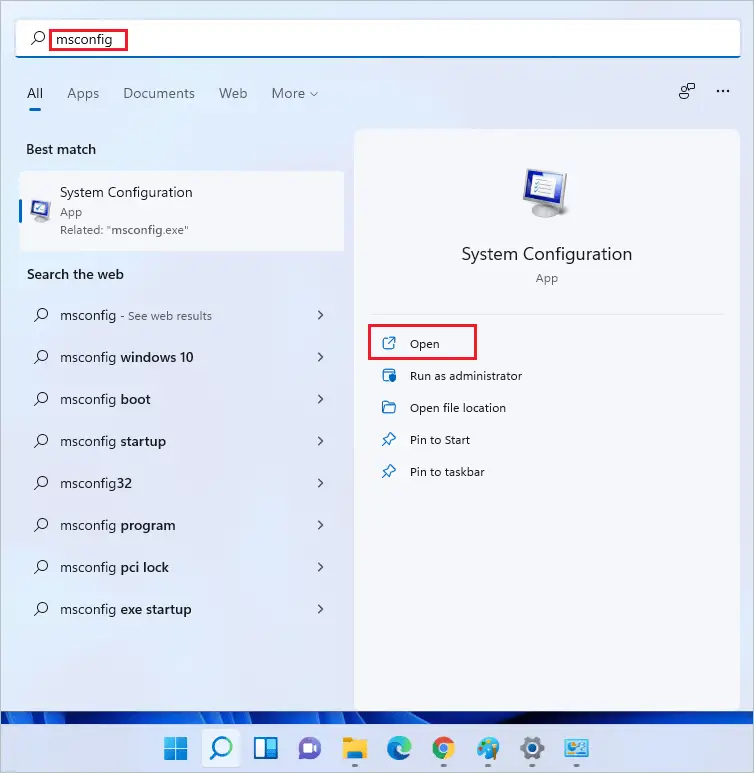Click search icon beside msconfig program
The height and width of the screenshot is (773, 754).
click(x=41, y=525)
